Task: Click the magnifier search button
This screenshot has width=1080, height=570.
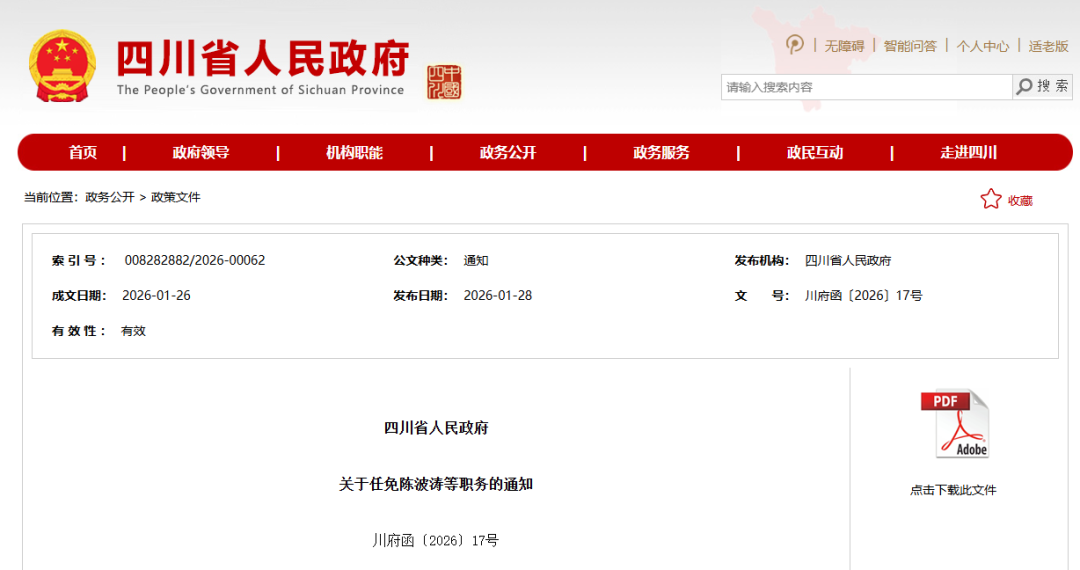Action: coord(1042,87)
